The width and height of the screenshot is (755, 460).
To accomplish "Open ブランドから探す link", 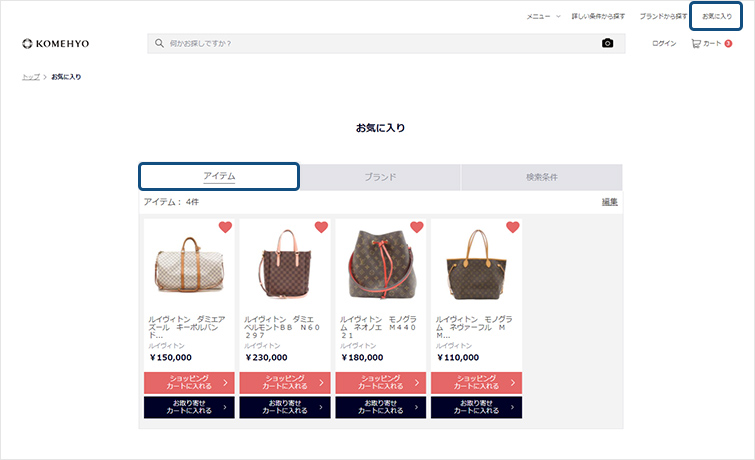I will click(663, 16).
